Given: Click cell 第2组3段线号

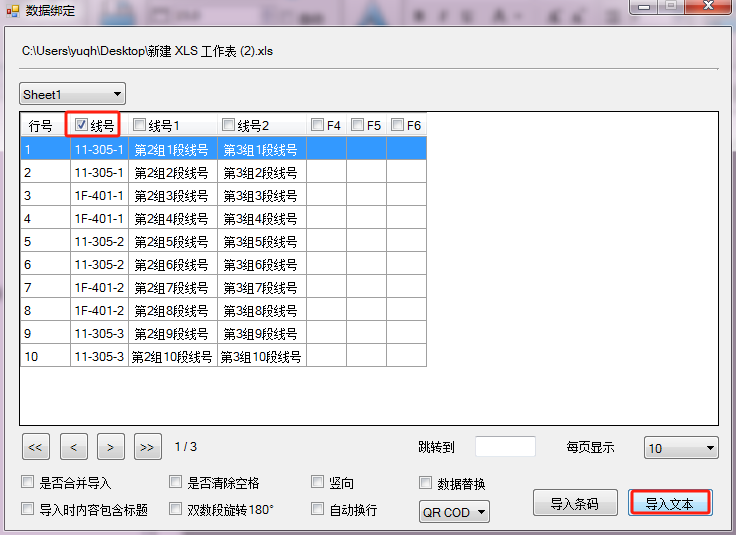Looking at the screenshot, I should tap(173, 195).
